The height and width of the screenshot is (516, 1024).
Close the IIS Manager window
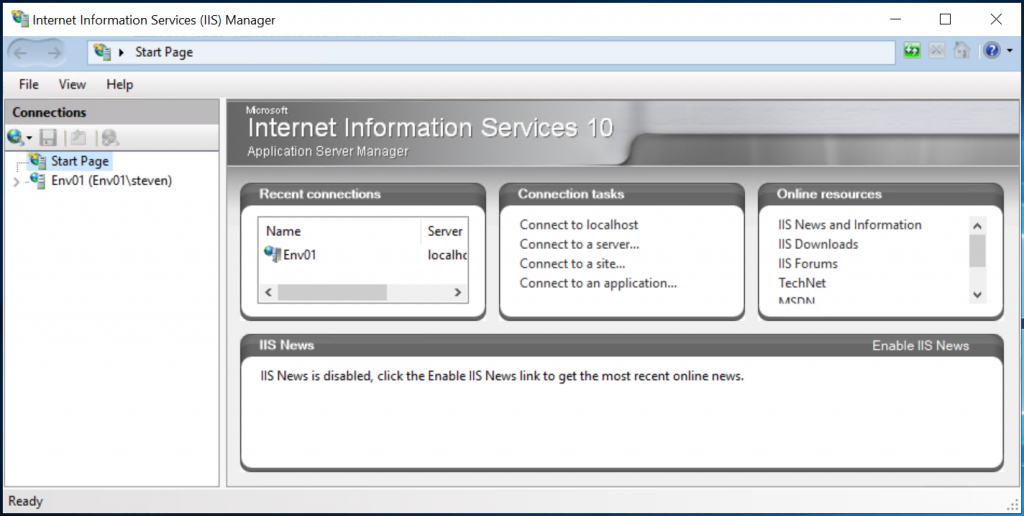(996, 19)
